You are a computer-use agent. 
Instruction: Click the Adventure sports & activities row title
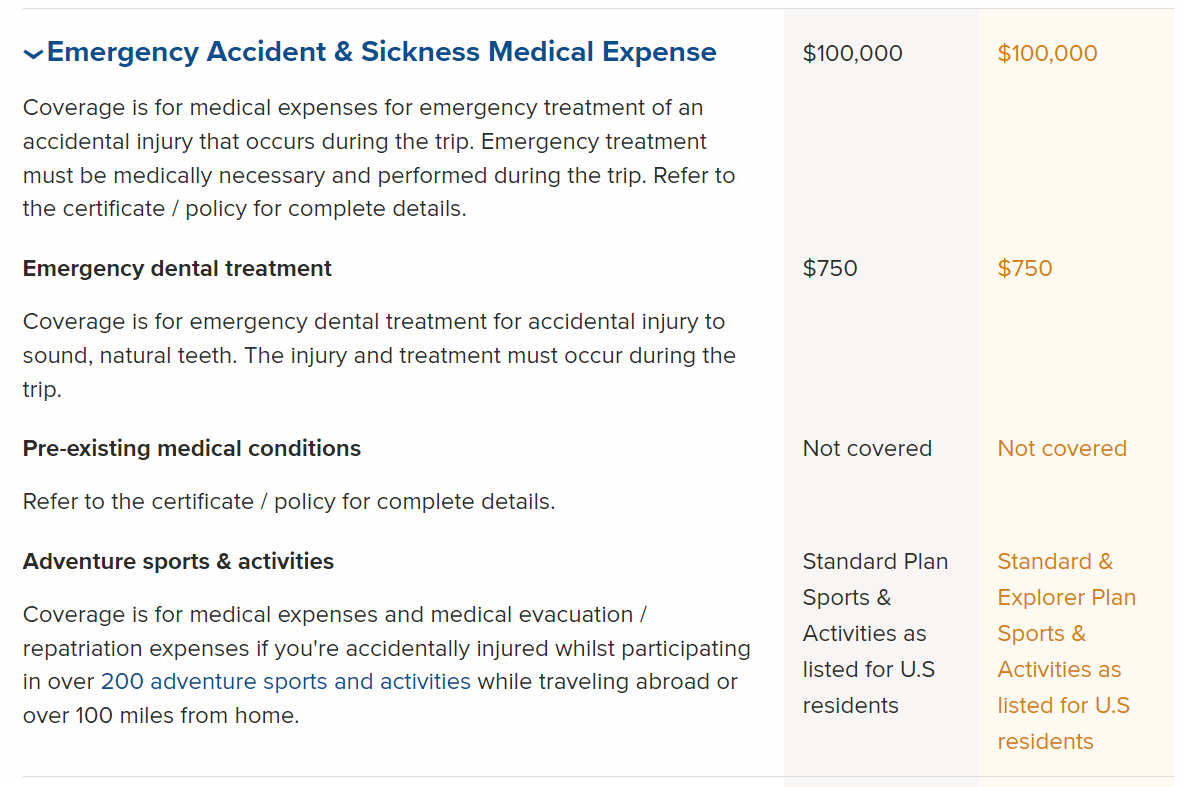tap(178, 562)
